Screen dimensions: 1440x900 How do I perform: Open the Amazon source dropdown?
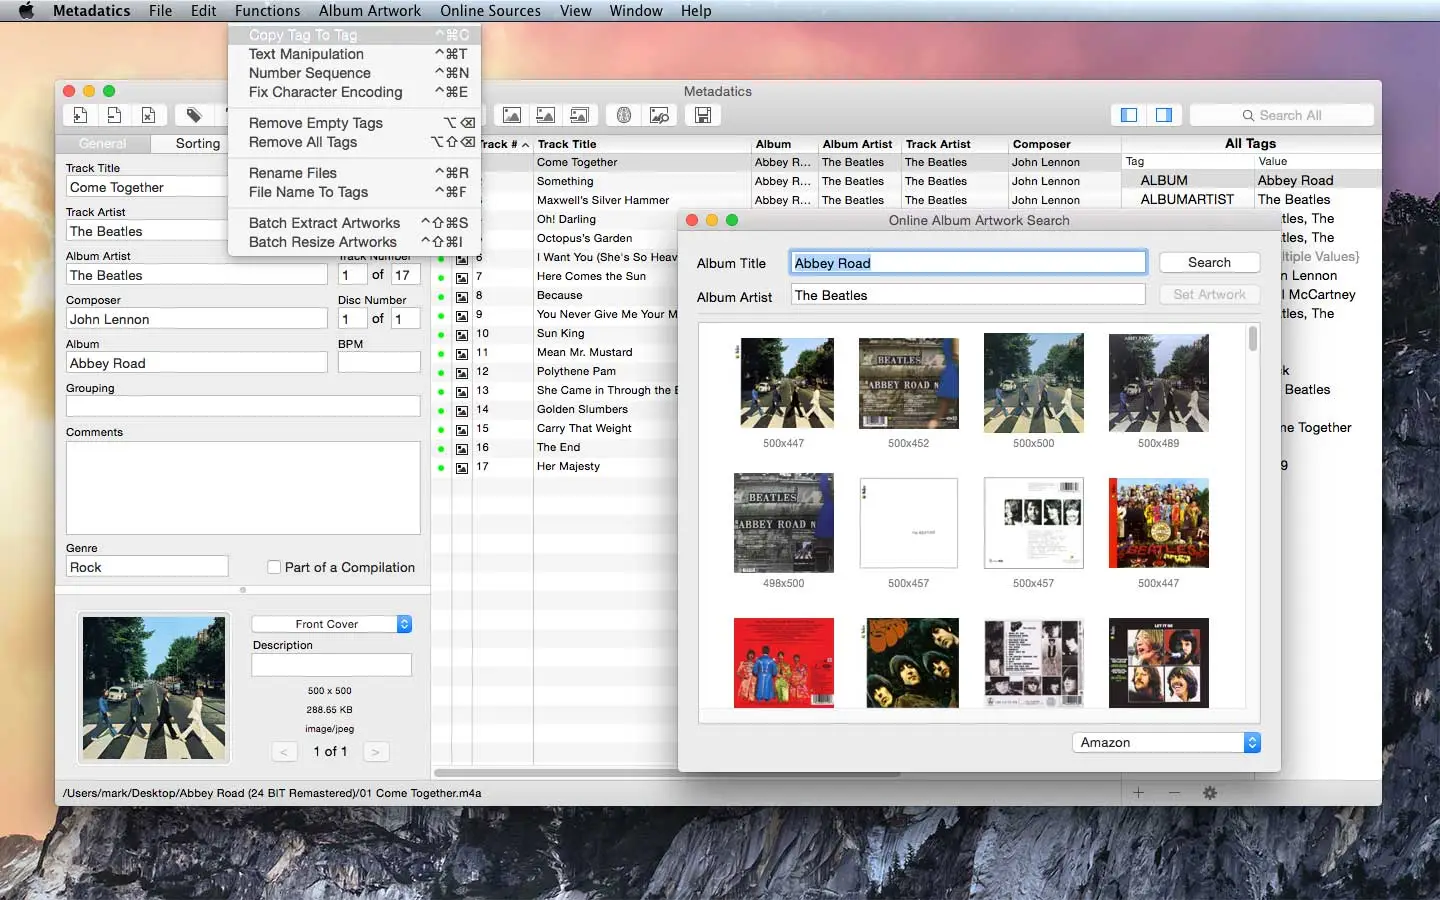(1166, 742)
